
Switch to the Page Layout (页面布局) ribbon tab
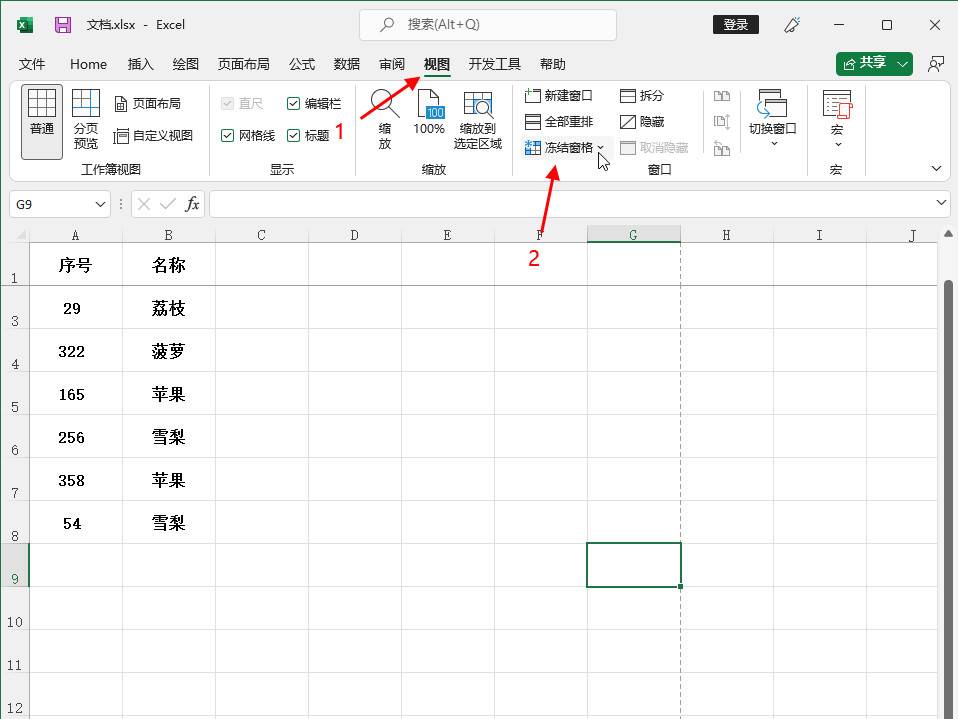coord(243,64)
